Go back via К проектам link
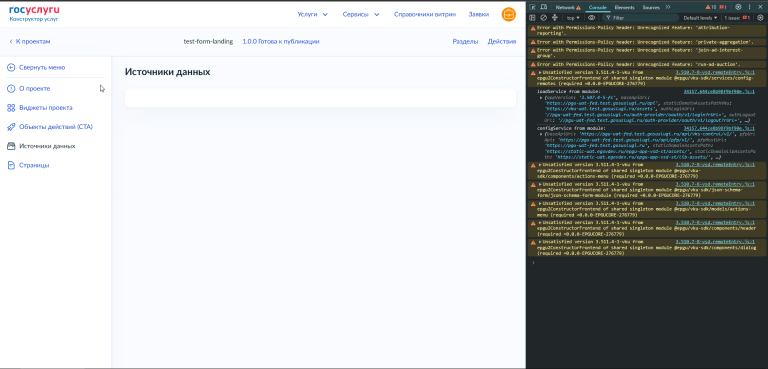Image resolution: width=768 pixels, height=369 pixels. coord(29,42)
